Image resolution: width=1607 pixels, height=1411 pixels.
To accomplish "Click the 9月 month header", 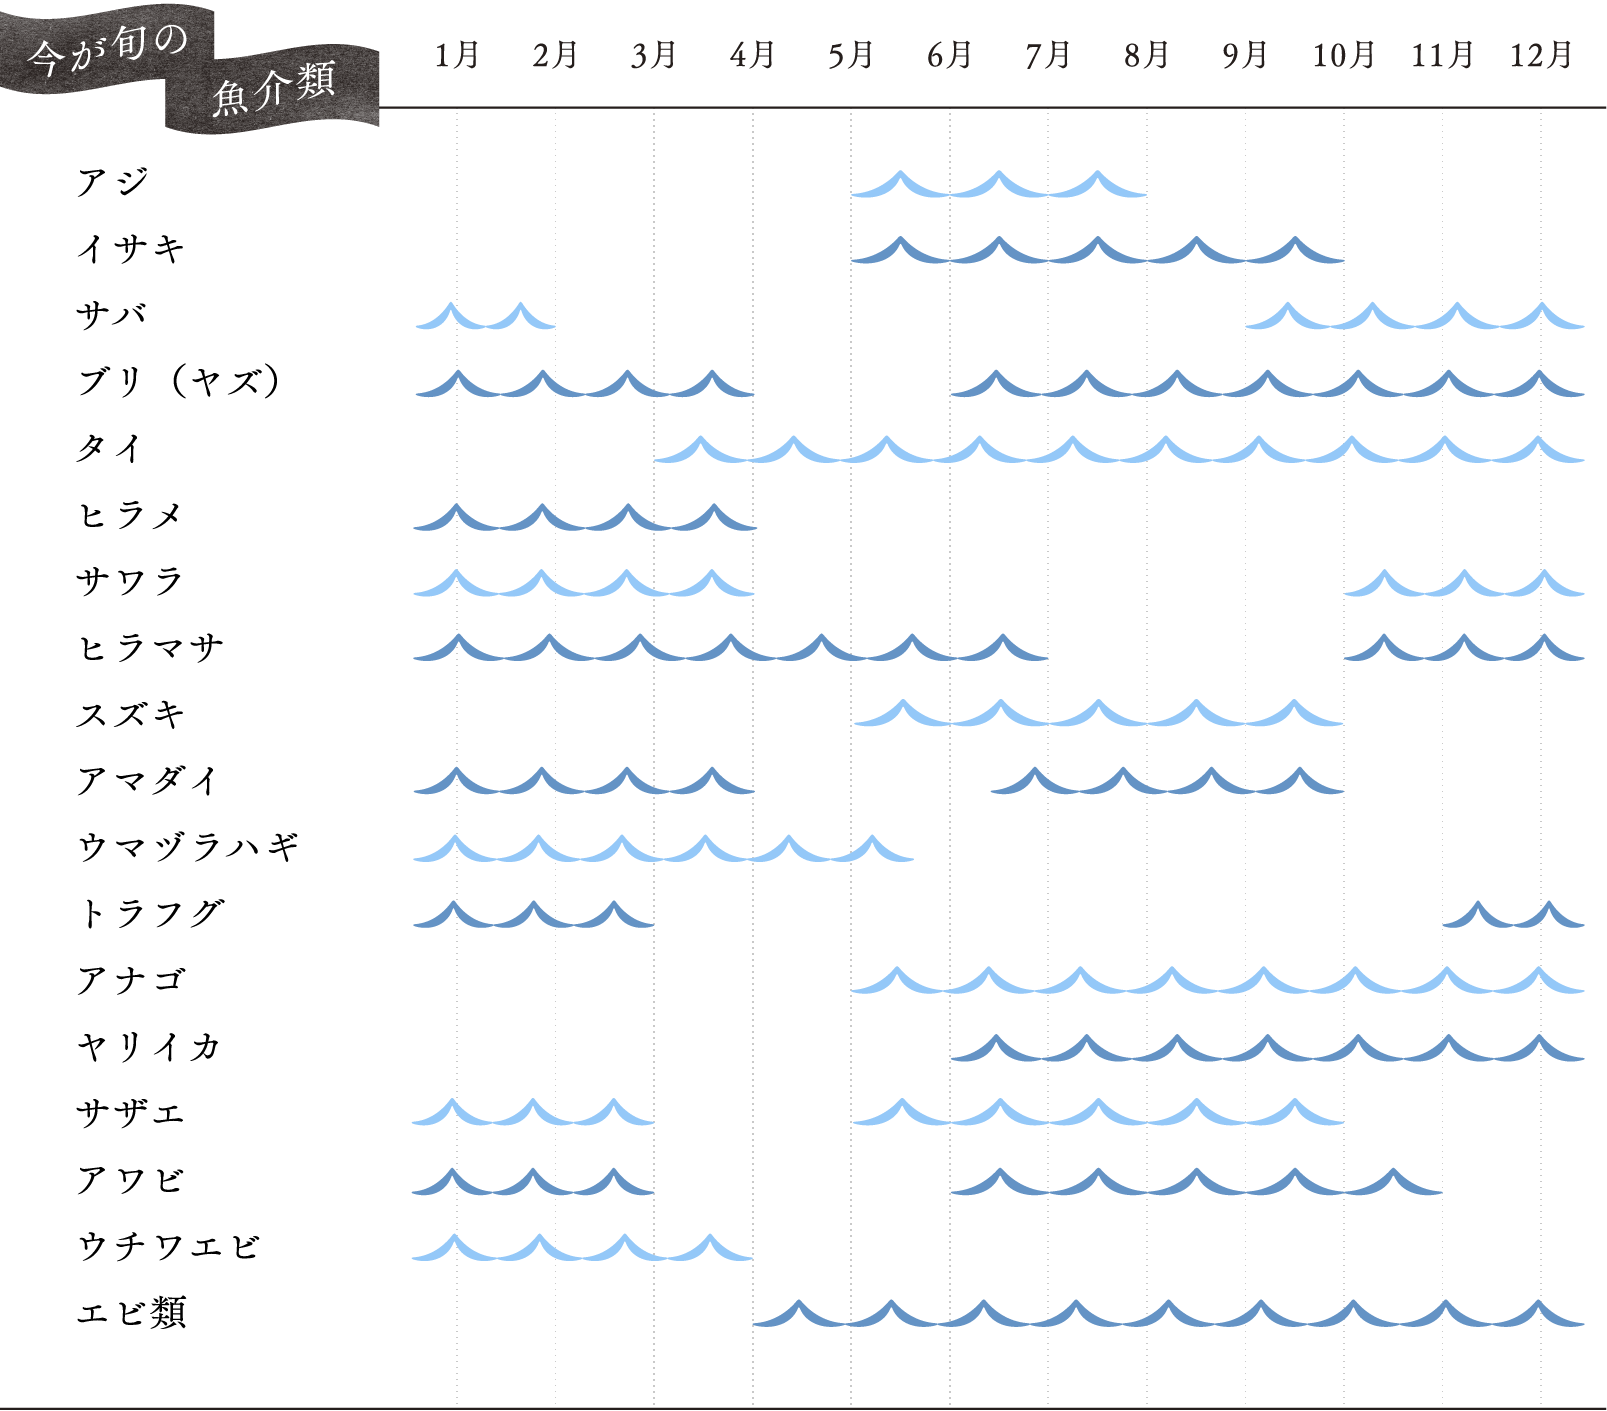I will coord(1244,55).
